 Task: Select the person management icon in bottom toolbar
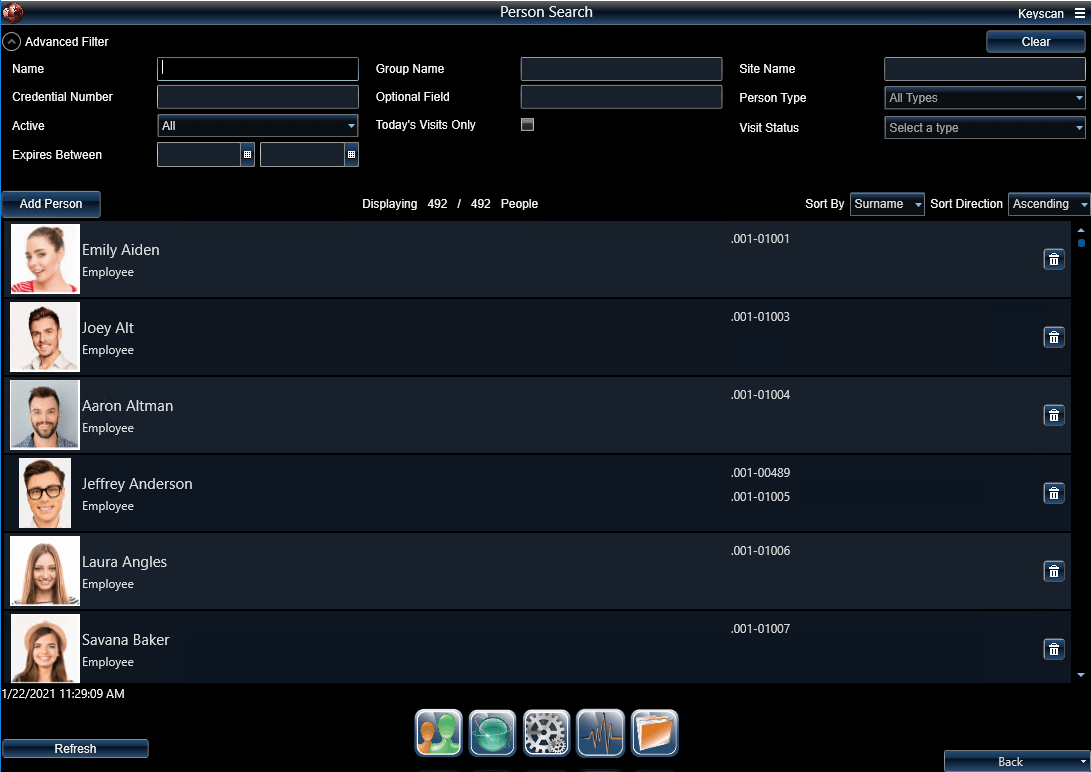click(438, 732)
